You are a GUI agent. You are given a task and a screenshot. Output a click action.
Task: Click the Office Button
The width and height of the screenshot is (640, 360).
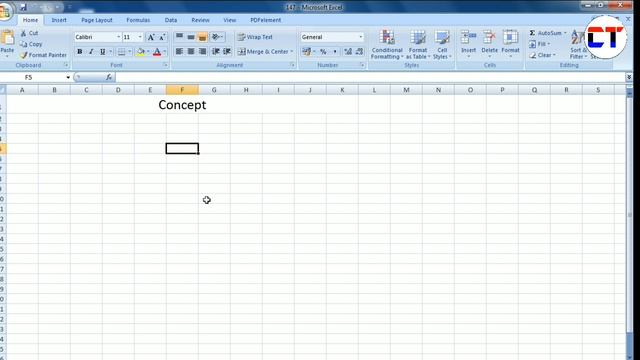(x=5, y=11)
